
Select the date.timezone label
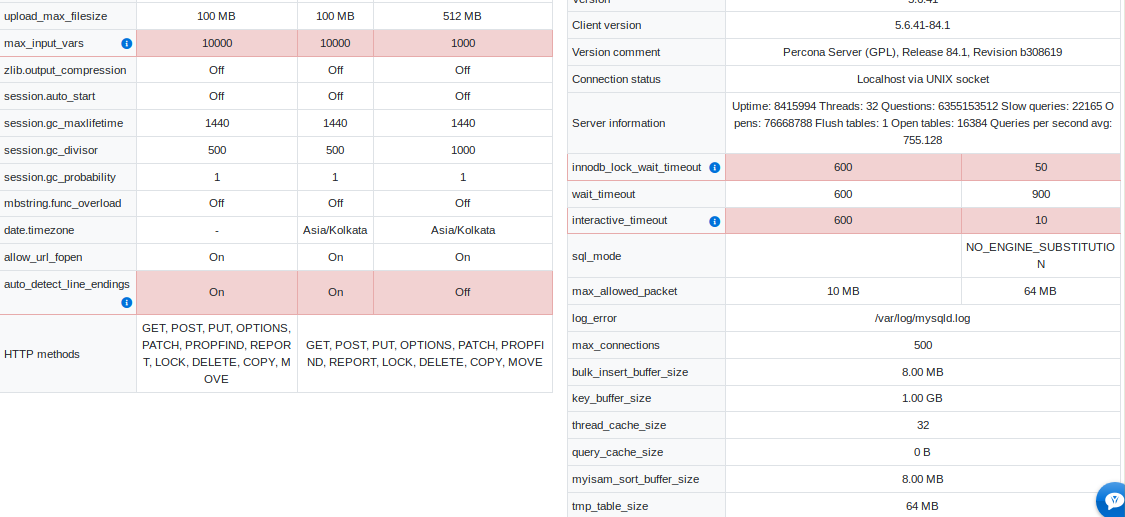coord(39,230)
